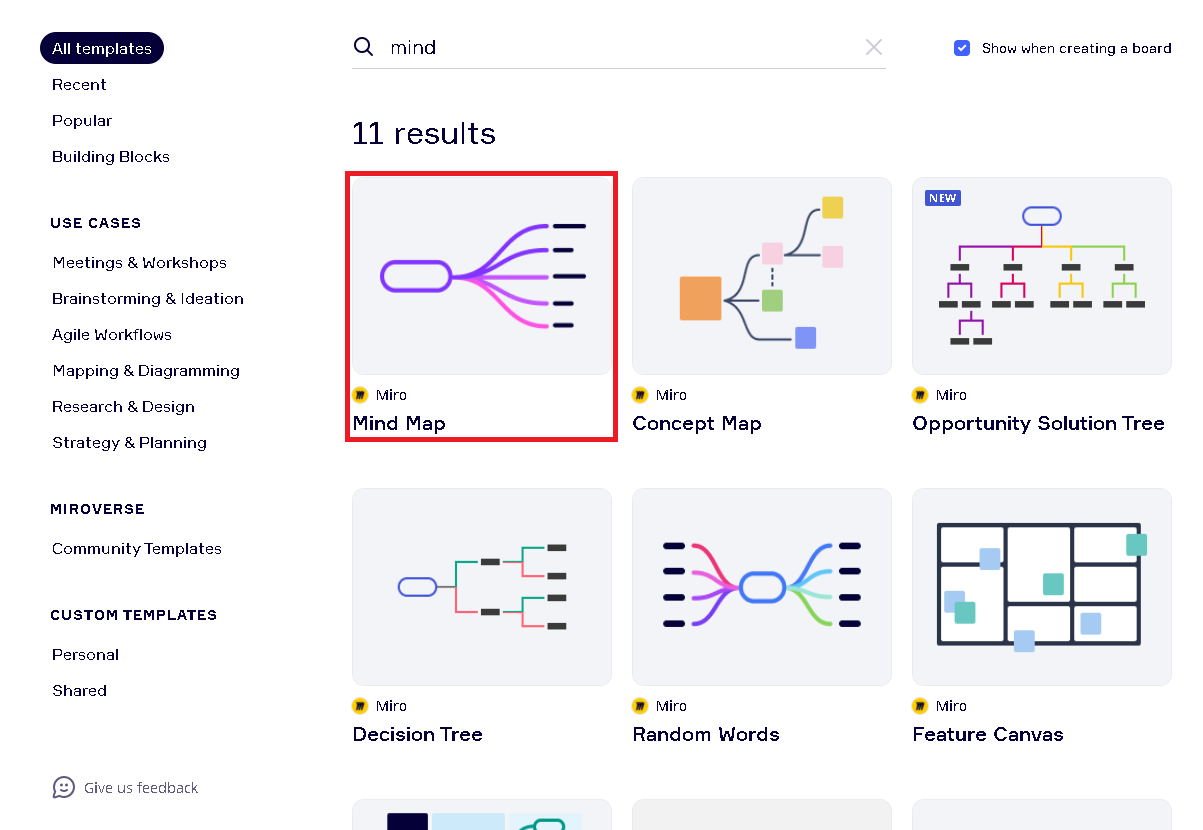The height and width of the screenshot is (830, 1203).
Task: Open the Opportunity Solution Tree template preview
Action: click(x=1042, y=276)
